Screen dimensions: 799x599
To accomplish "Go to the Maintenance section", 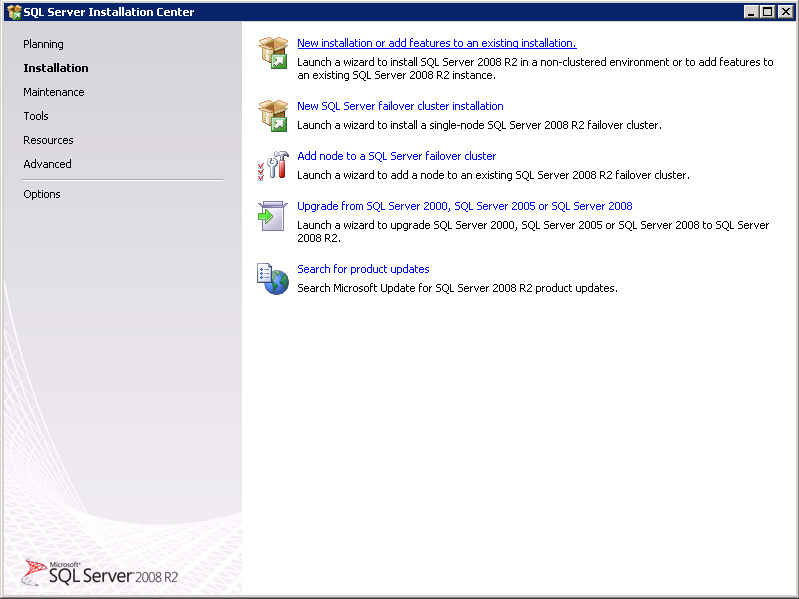I will pos(54,92).
